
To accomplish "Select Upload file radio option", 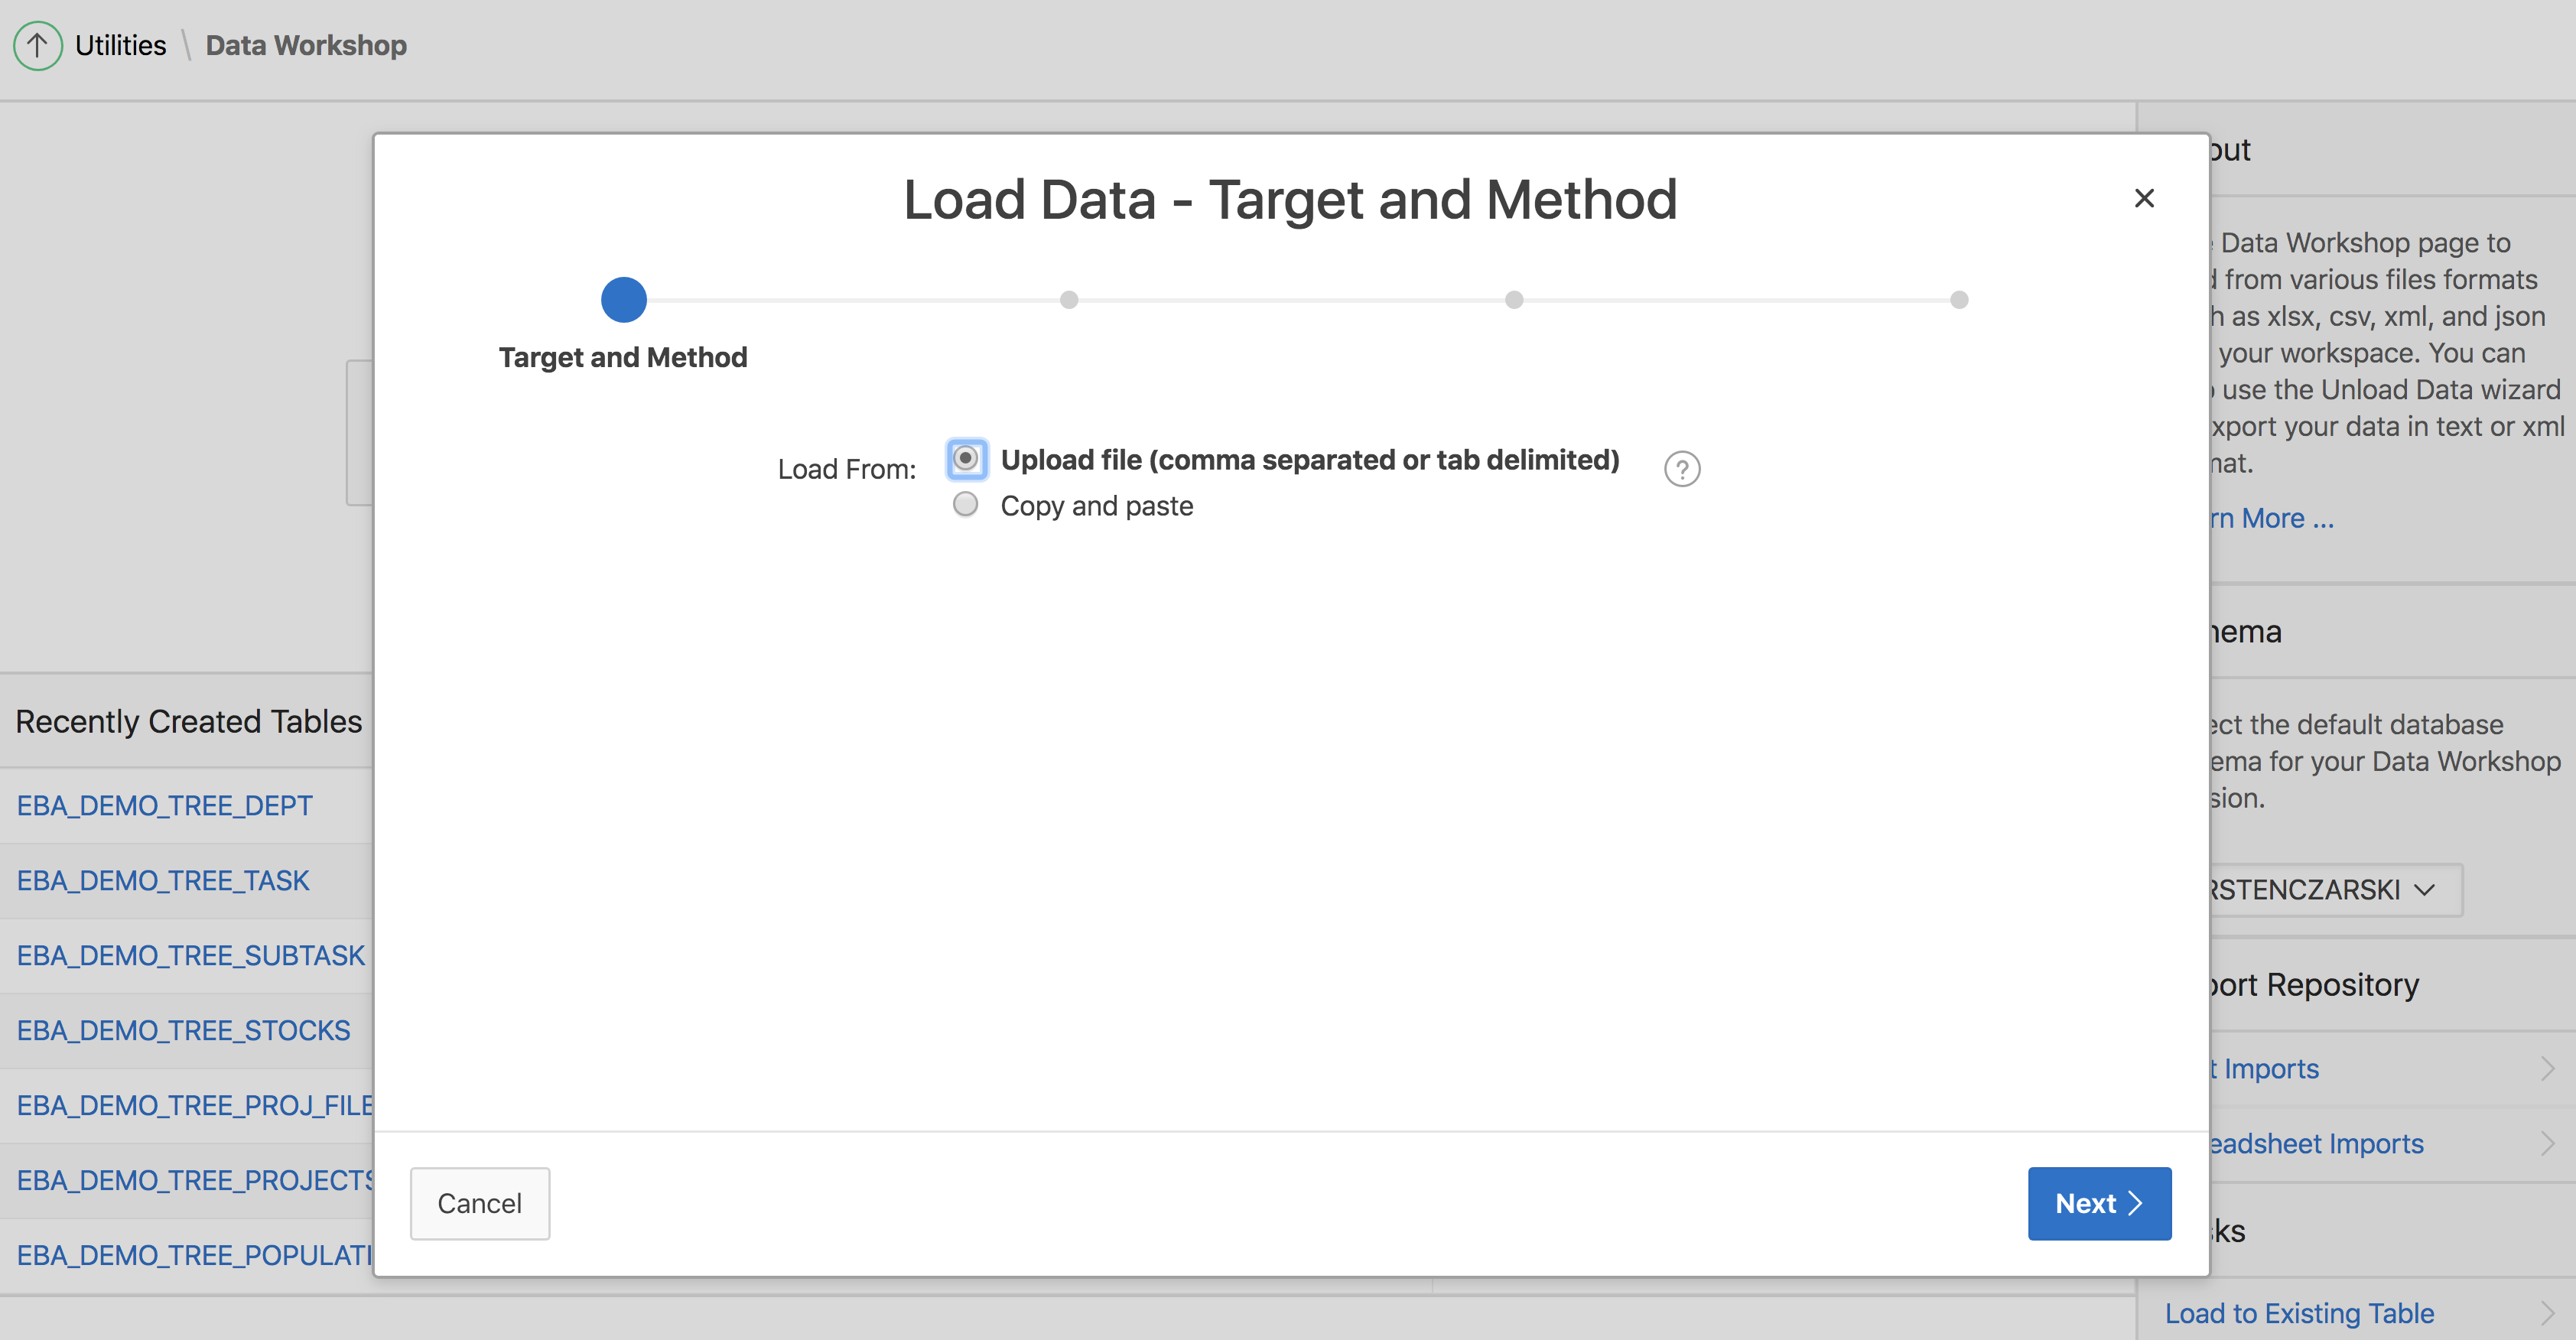I will click(x=966, y=459).
